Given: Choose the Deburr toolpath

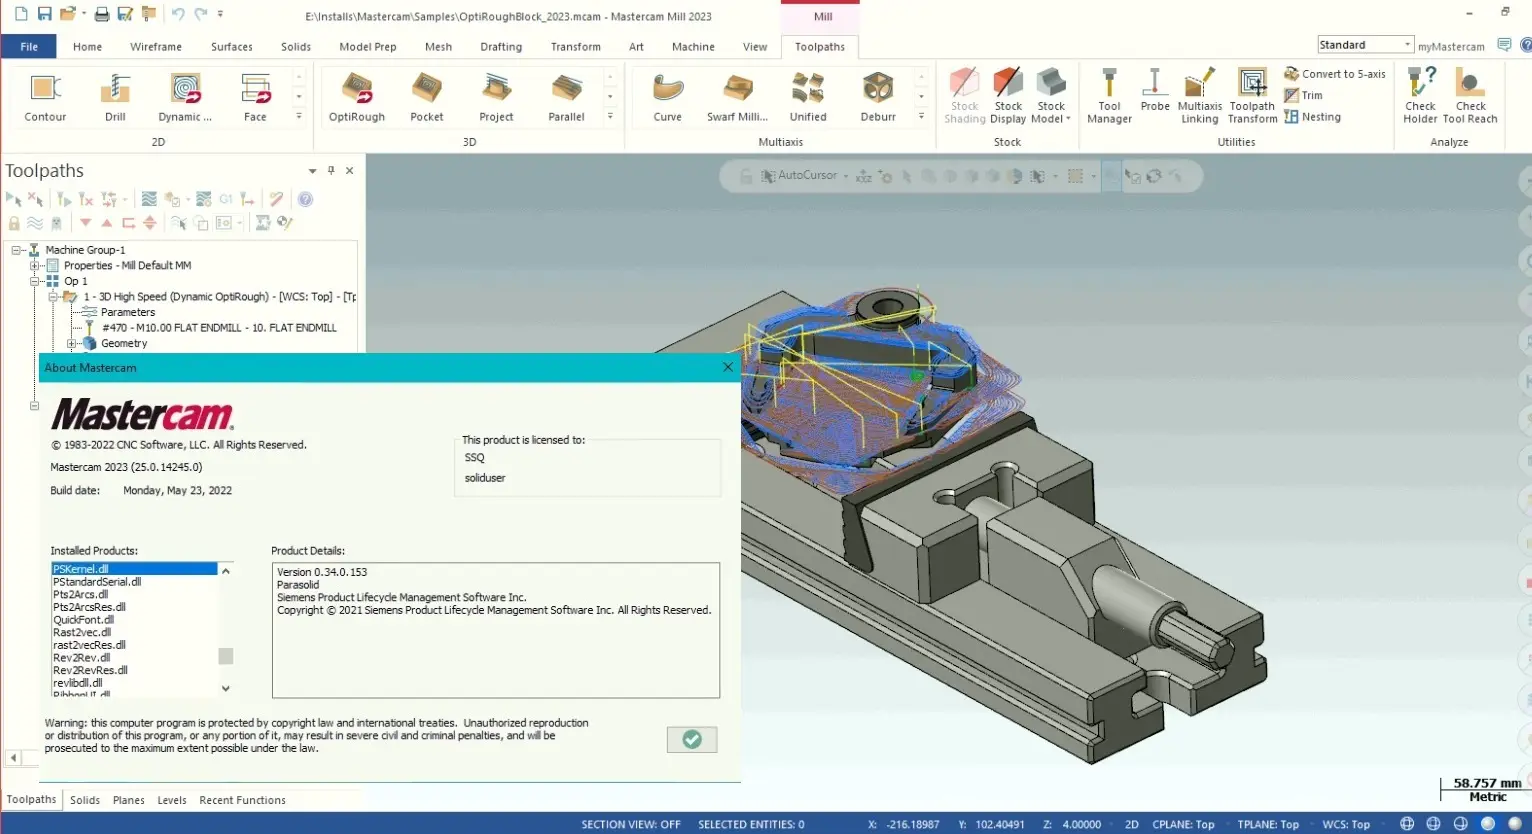Looking at the screenshot, I should [x=878, y=97].
